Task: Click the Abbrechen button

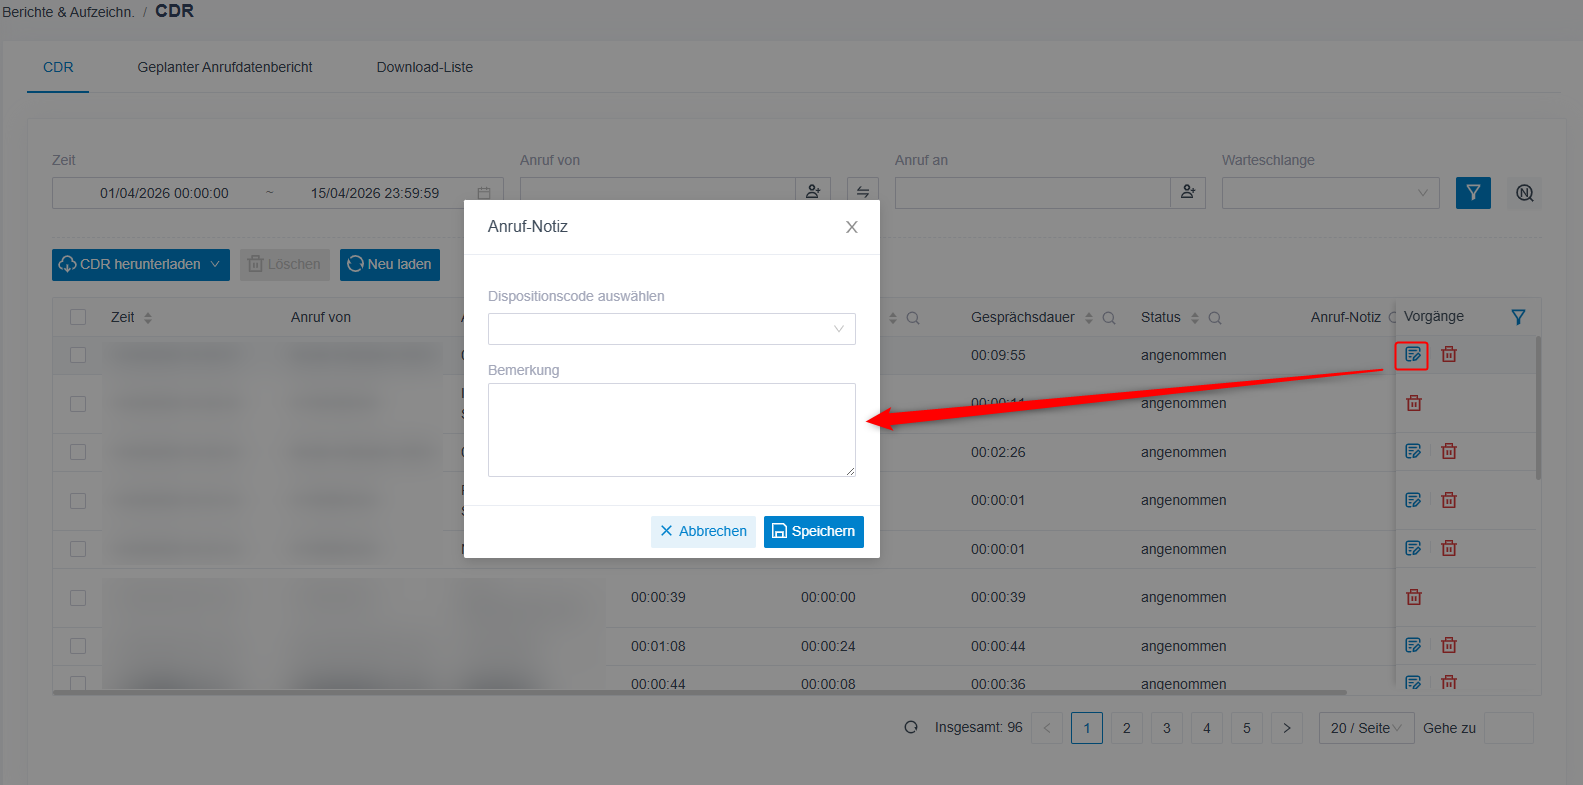Action: click(703, 532)
